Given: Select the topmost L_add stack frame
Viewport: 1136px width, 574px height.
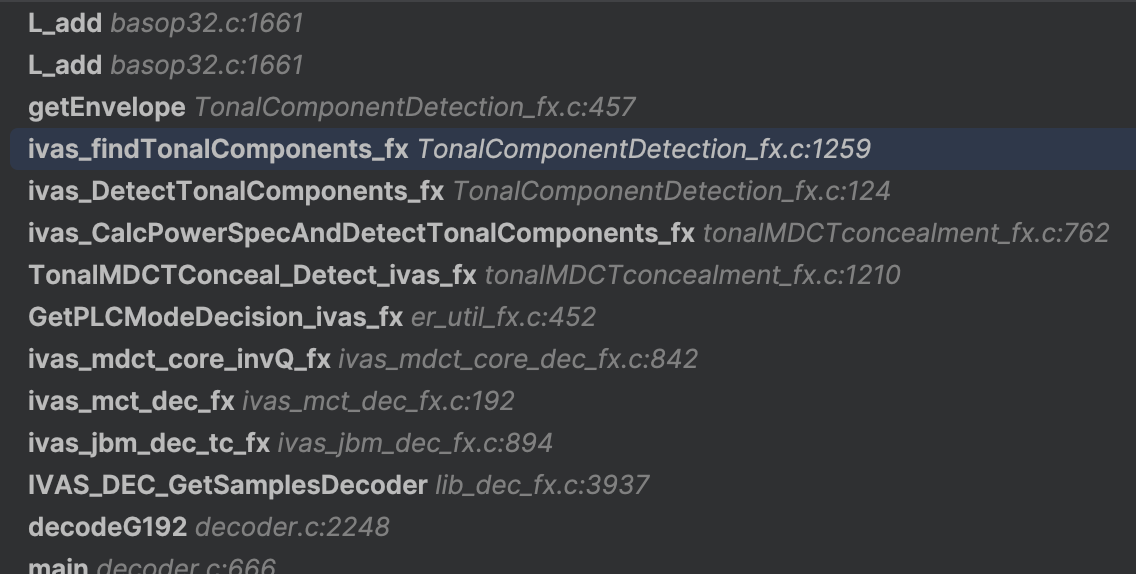Looking at the screenshot, I should tap(65, 23).
